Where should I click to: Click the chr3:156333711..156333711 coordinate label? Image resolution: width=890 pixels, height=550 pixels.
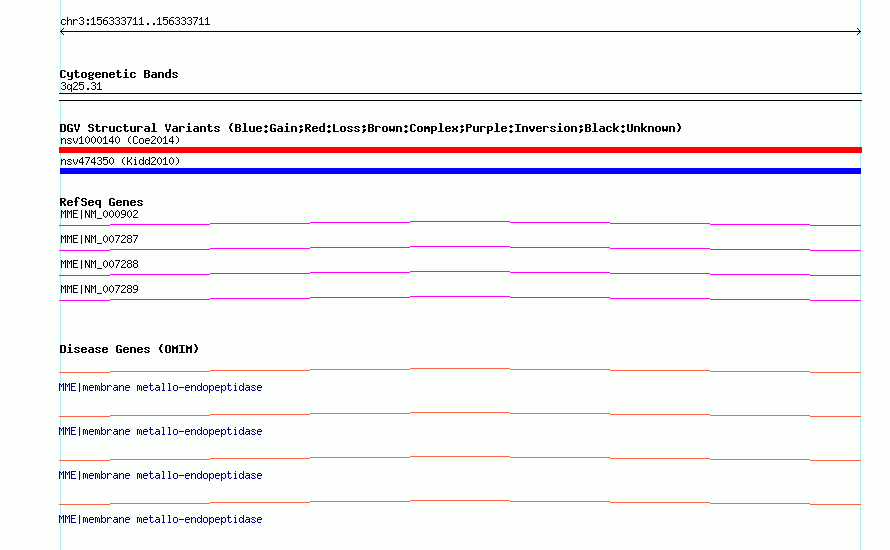click(135, 22)
